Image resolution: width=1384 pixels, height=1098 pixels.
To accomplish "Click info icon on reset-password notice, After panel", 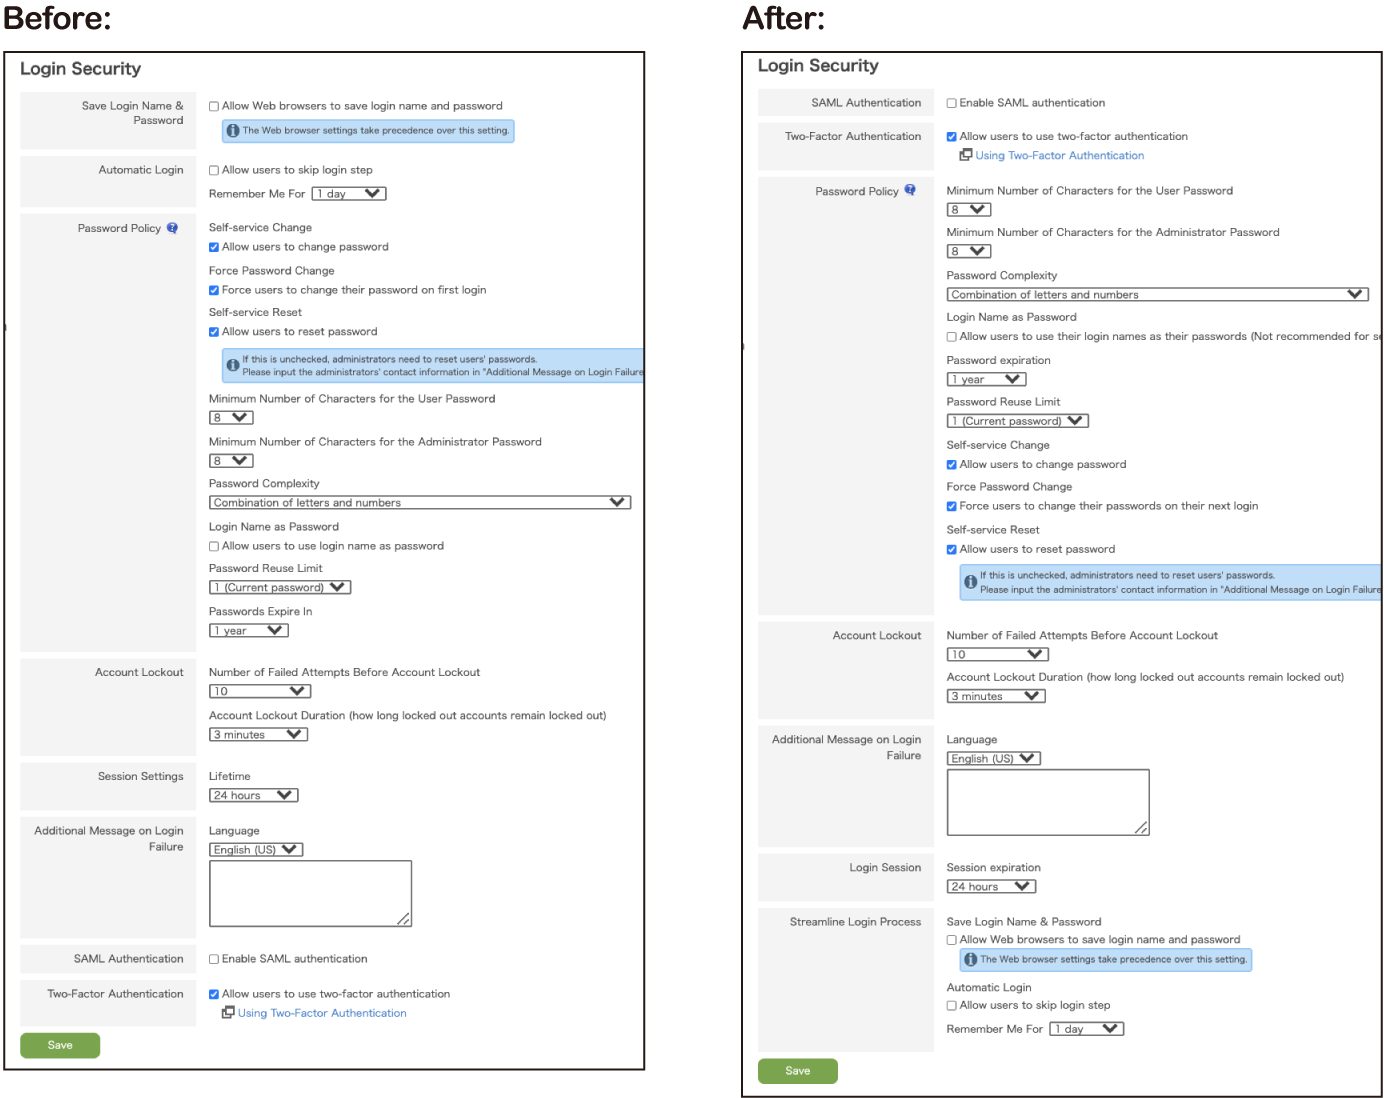I will pos(970,582).
